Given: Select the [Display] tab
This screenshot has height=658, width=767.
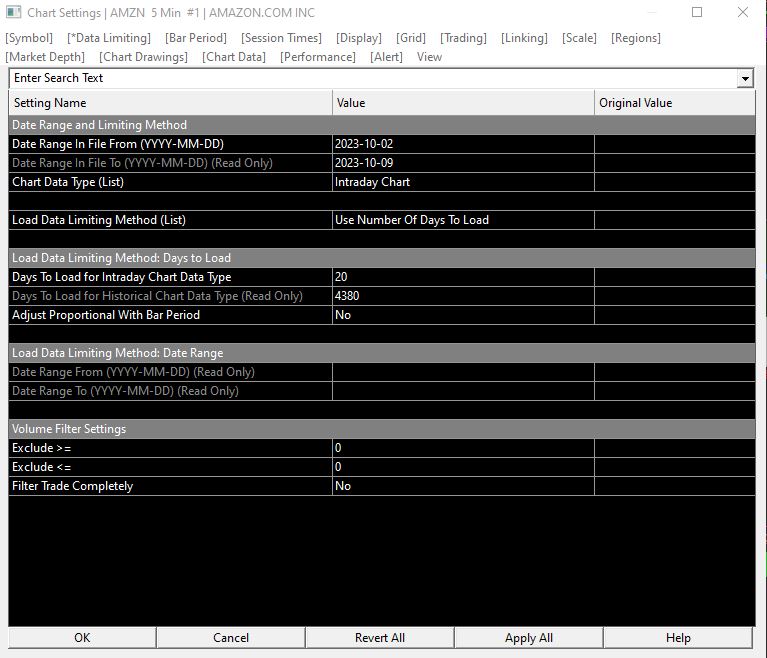Looking at the screenshot, I should [359, 38].
